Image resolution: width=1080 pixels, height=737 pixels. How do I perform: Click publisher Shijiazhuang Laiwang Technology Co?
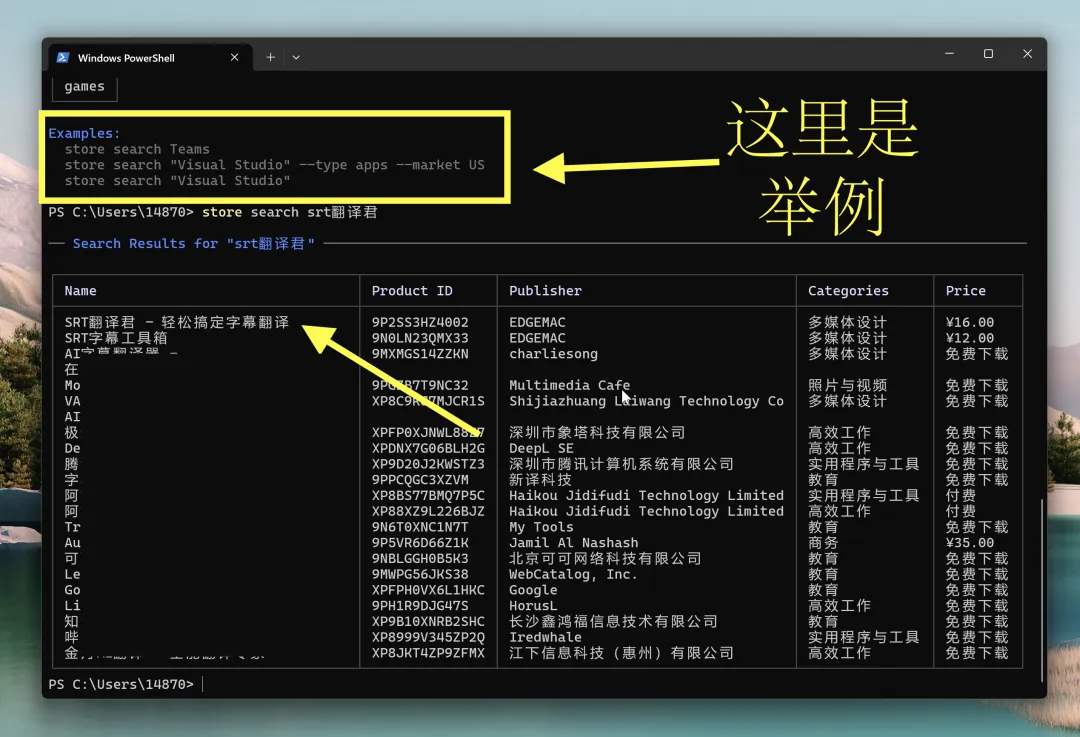tap(646, 401)
